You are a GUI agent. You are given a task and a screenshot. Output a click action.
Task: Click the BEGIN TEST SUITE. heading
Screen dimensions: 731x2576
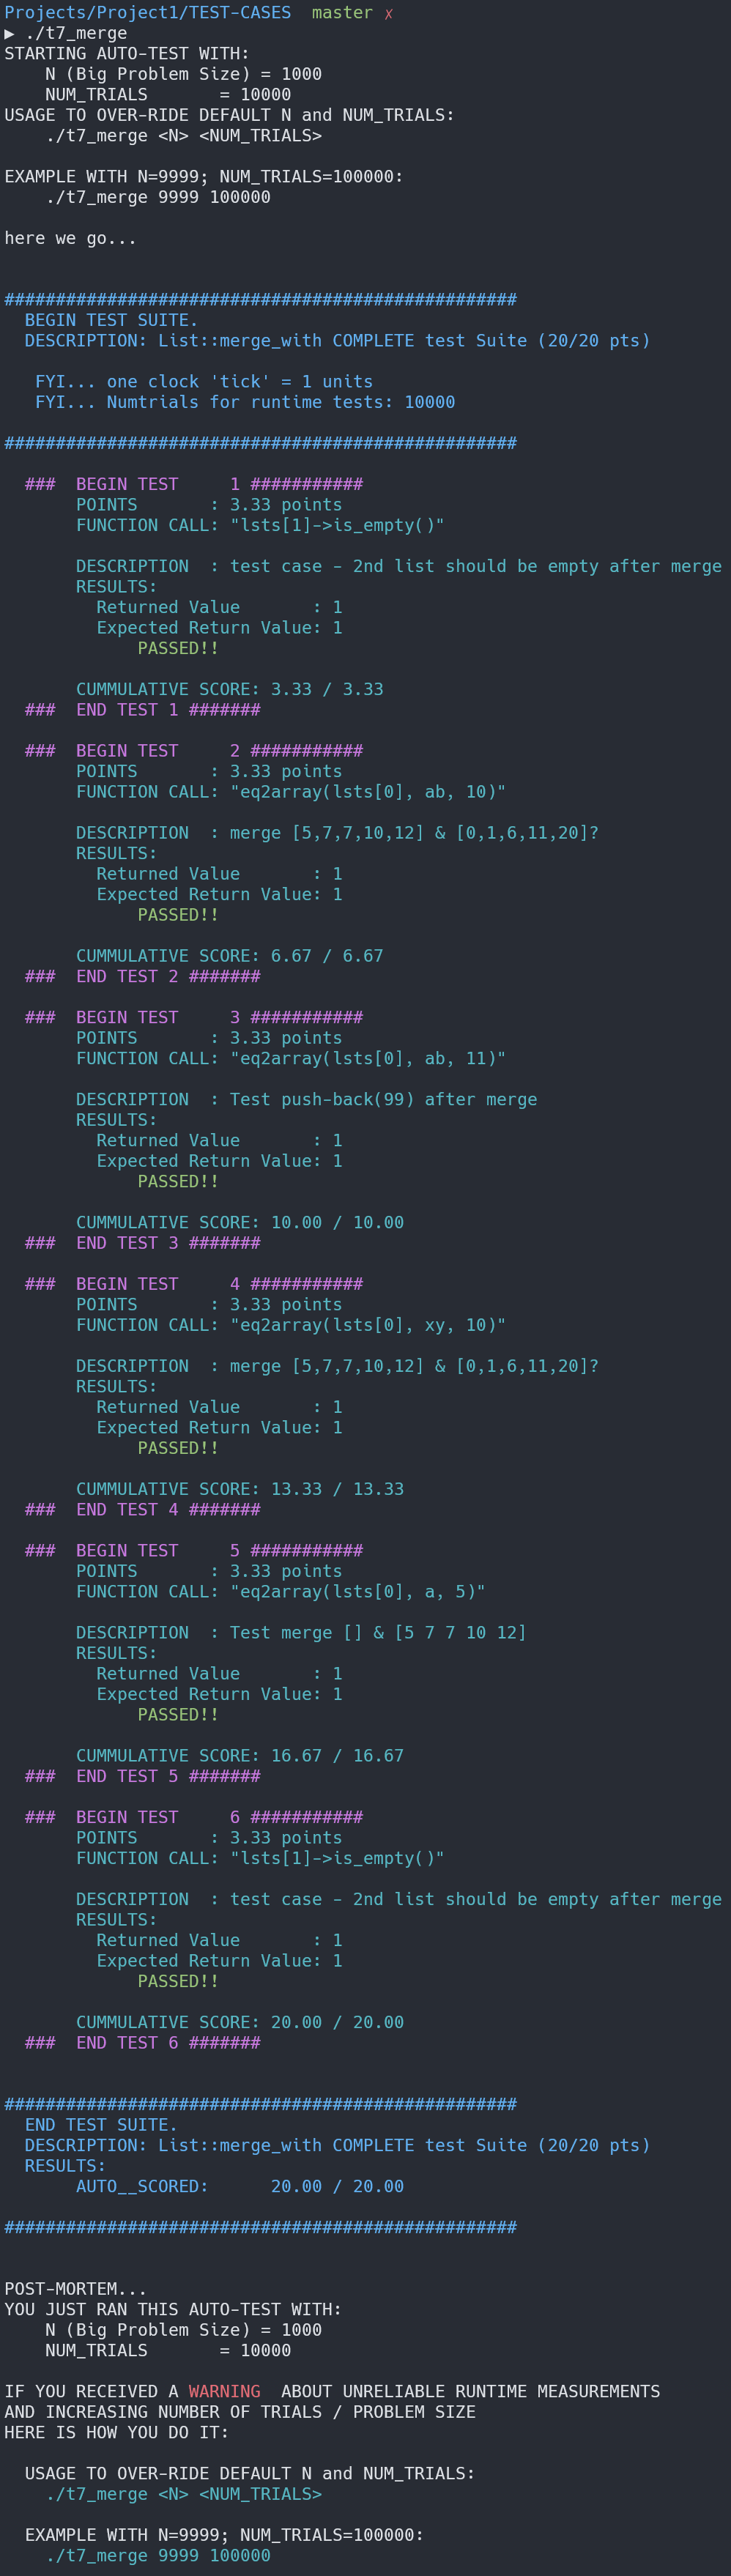(x=111, y=320)
